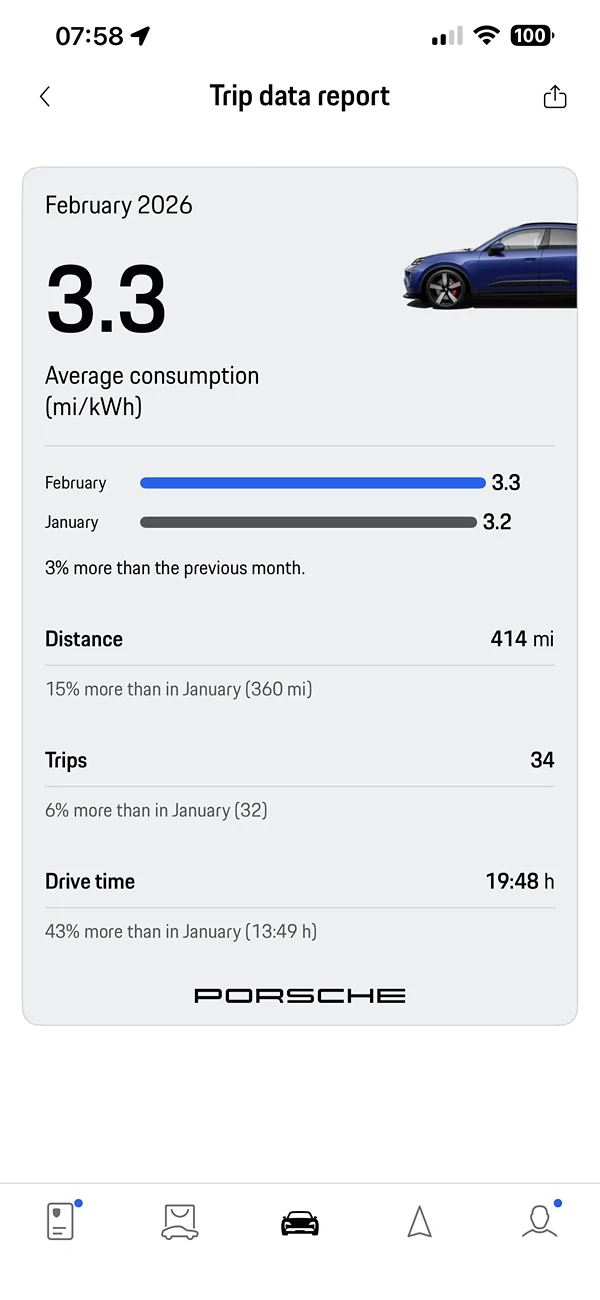Open the garage tab in the bottom bar
Image resolution: width=600 pixels, height=1300 pixels.
179,1221
